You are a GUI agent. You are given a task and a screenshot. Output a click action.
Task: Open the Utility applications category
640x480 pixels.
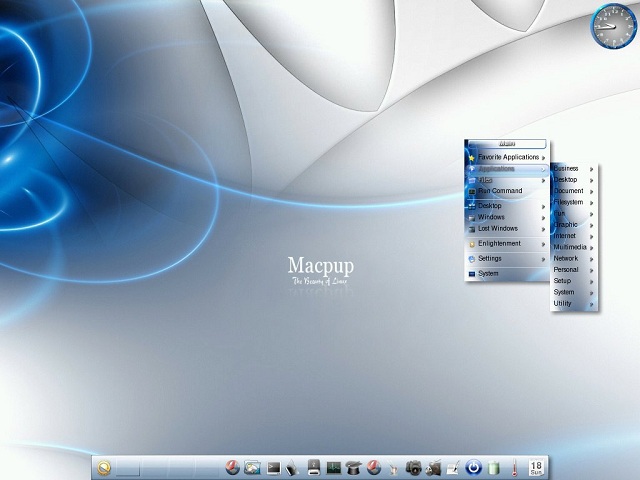point(573,304)
